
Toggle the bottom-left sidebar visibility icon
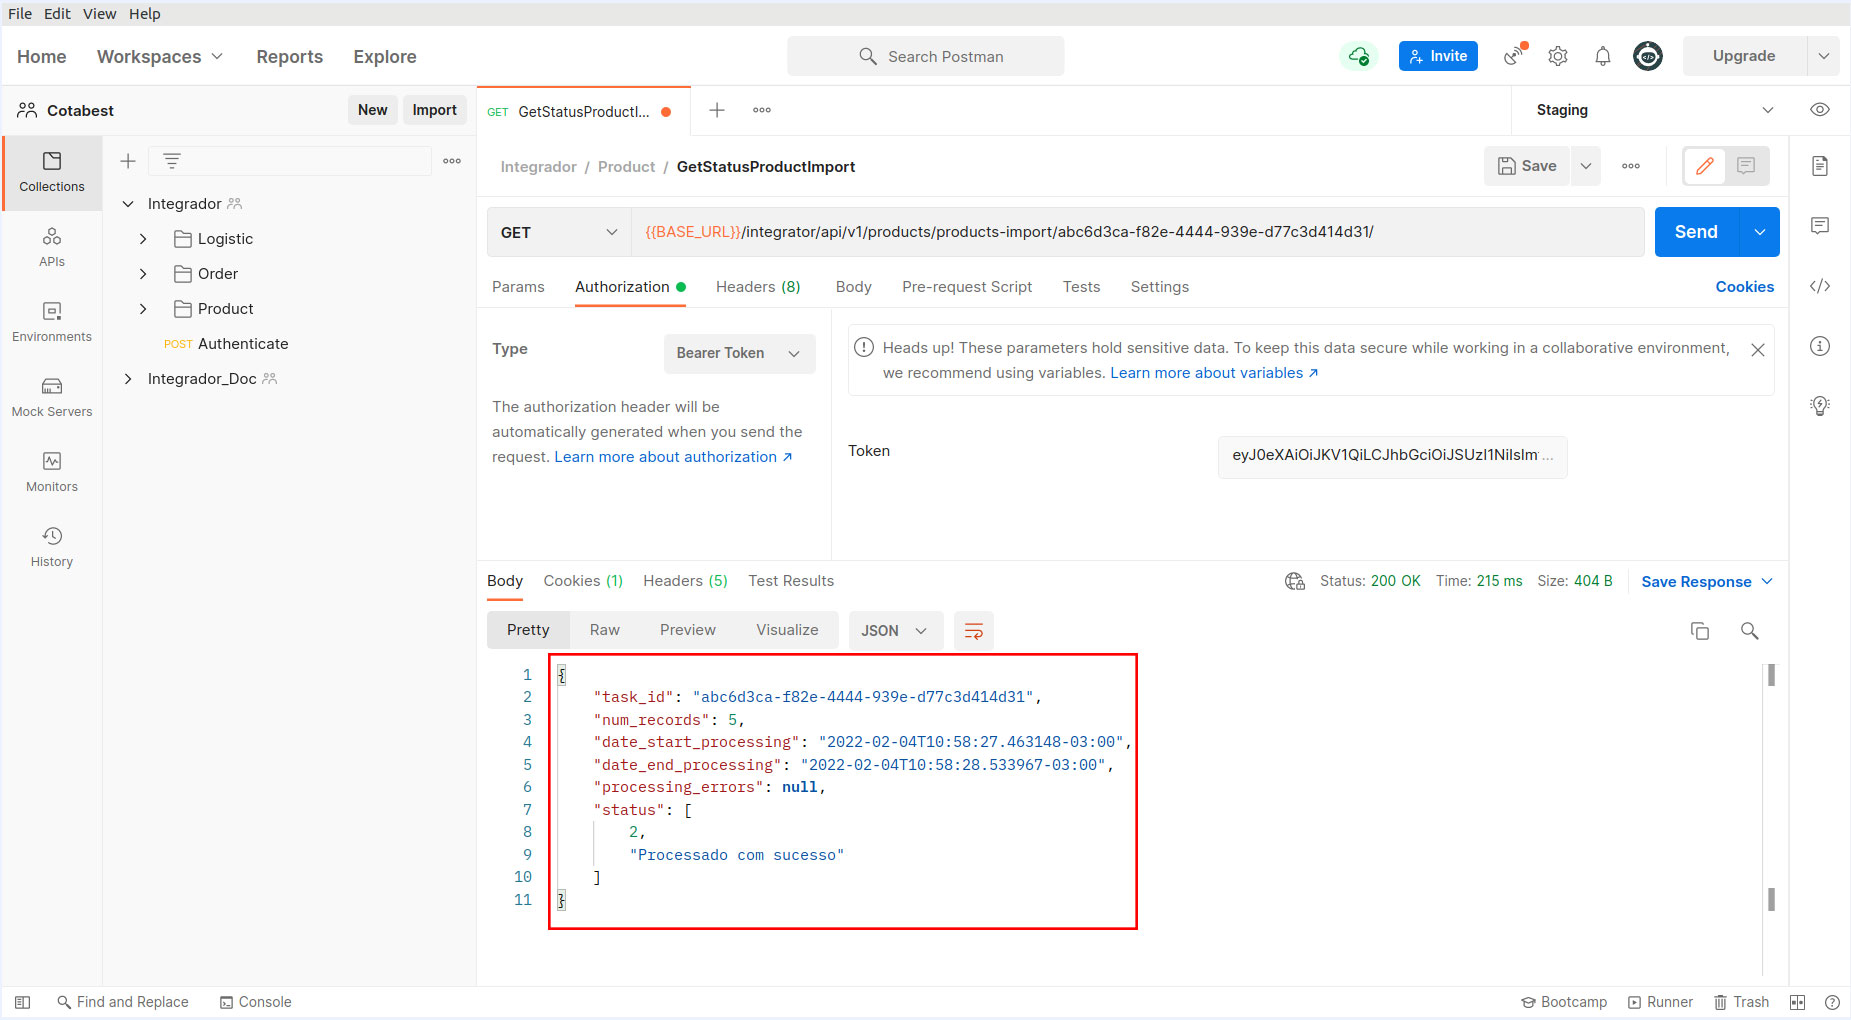point(23,1002)
